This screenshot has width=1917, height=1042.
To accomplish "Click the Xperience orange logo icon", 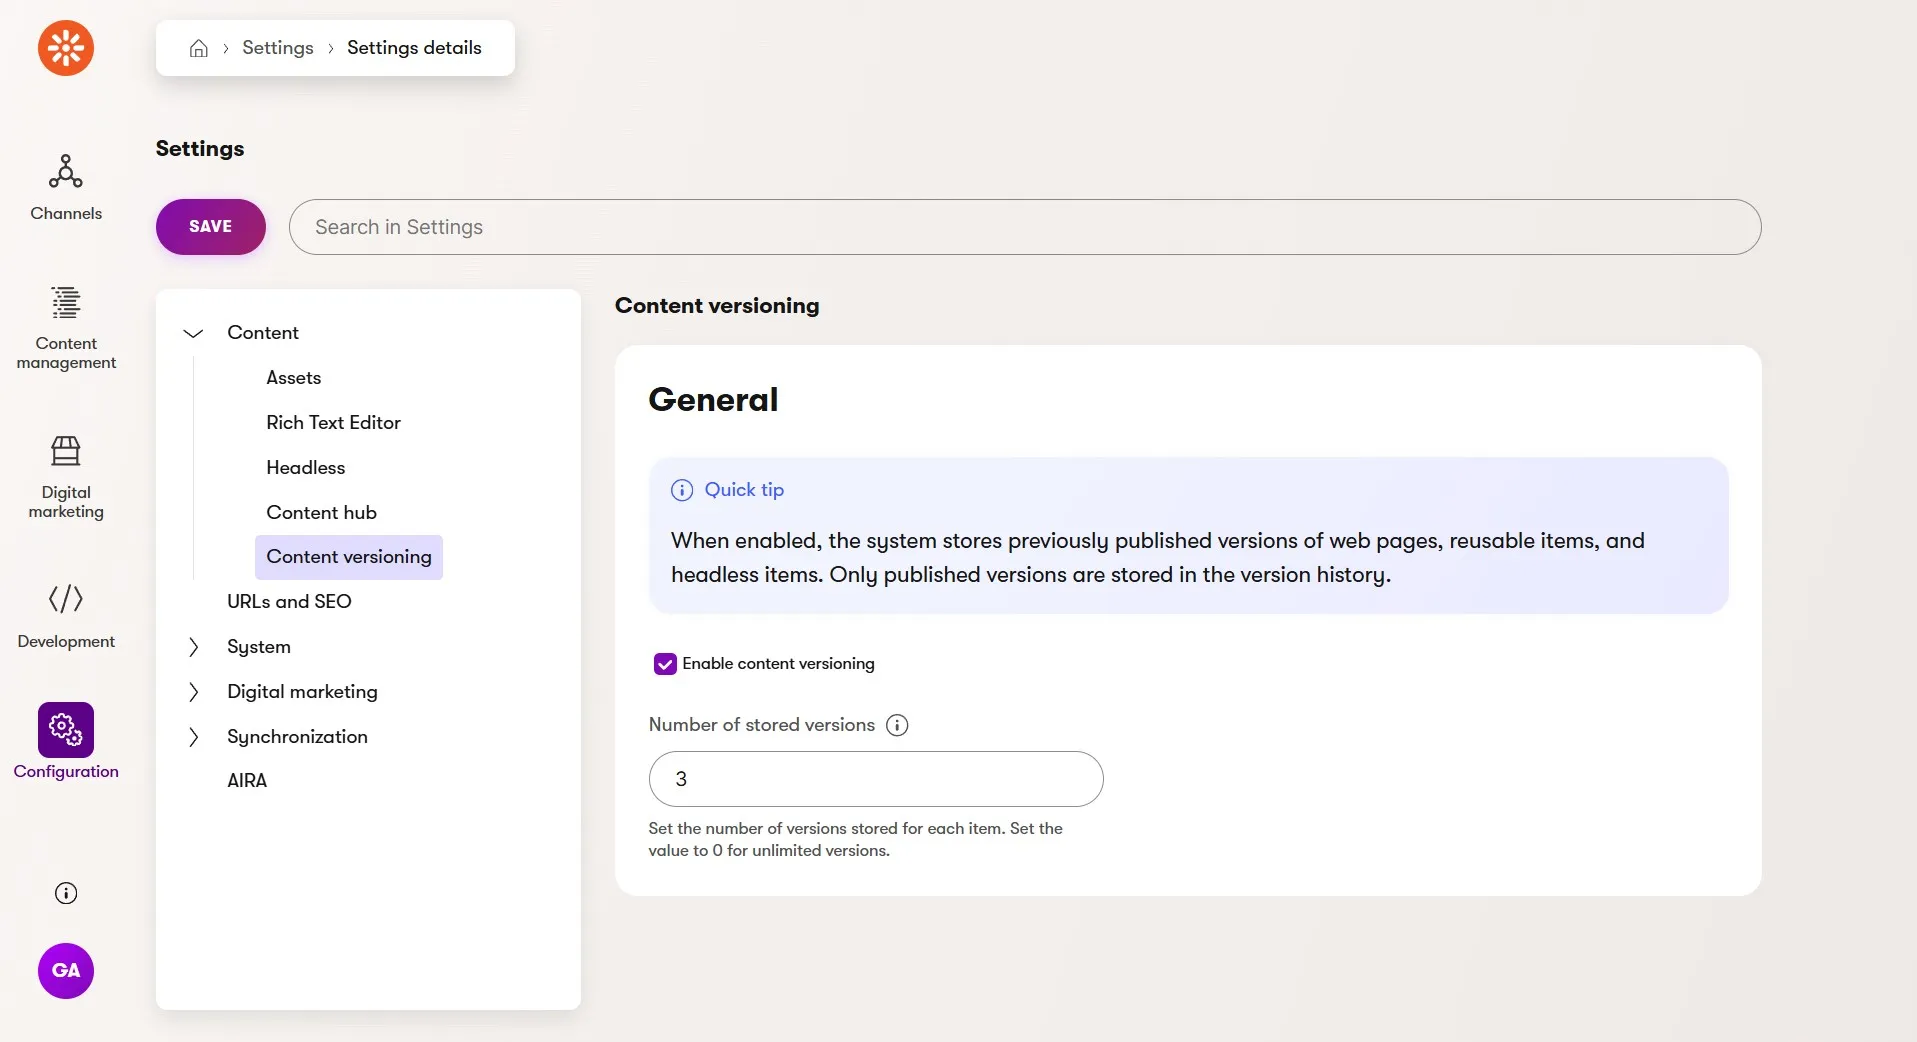I will tap(66, 47).
